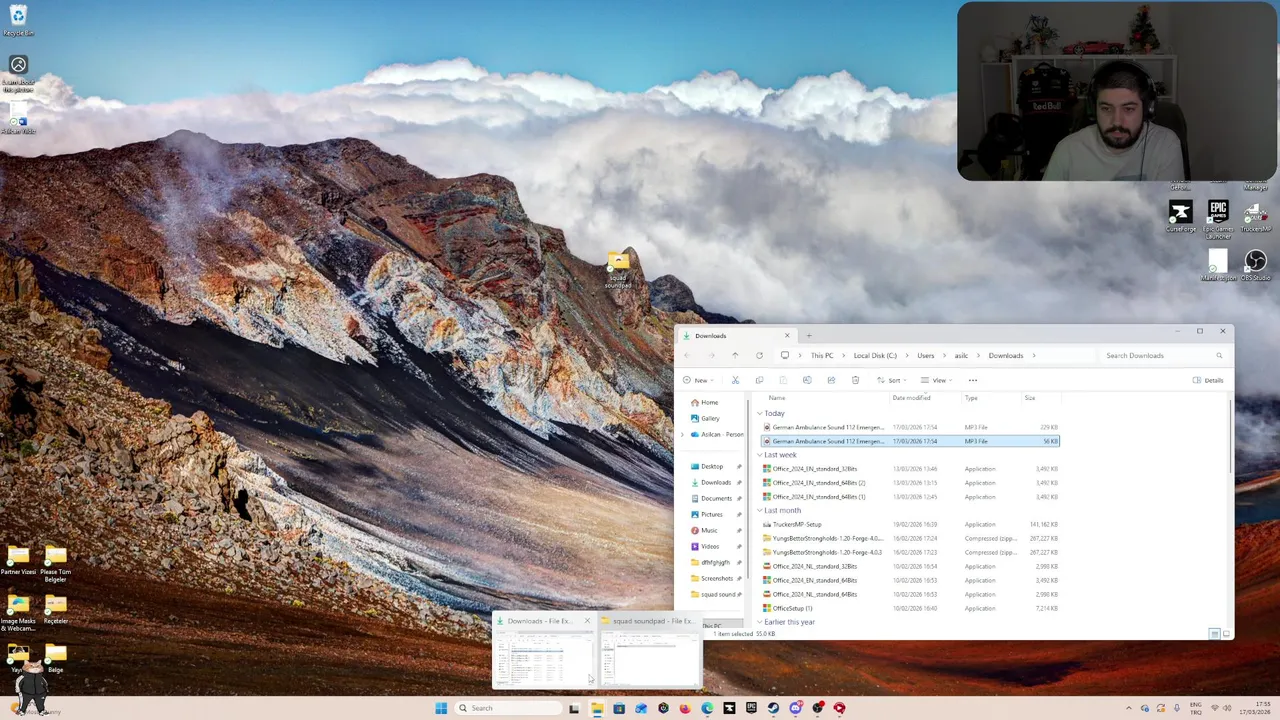Go up one folder level with Up arrow
Screen dimensions: 1280x720
click(735, 355)
